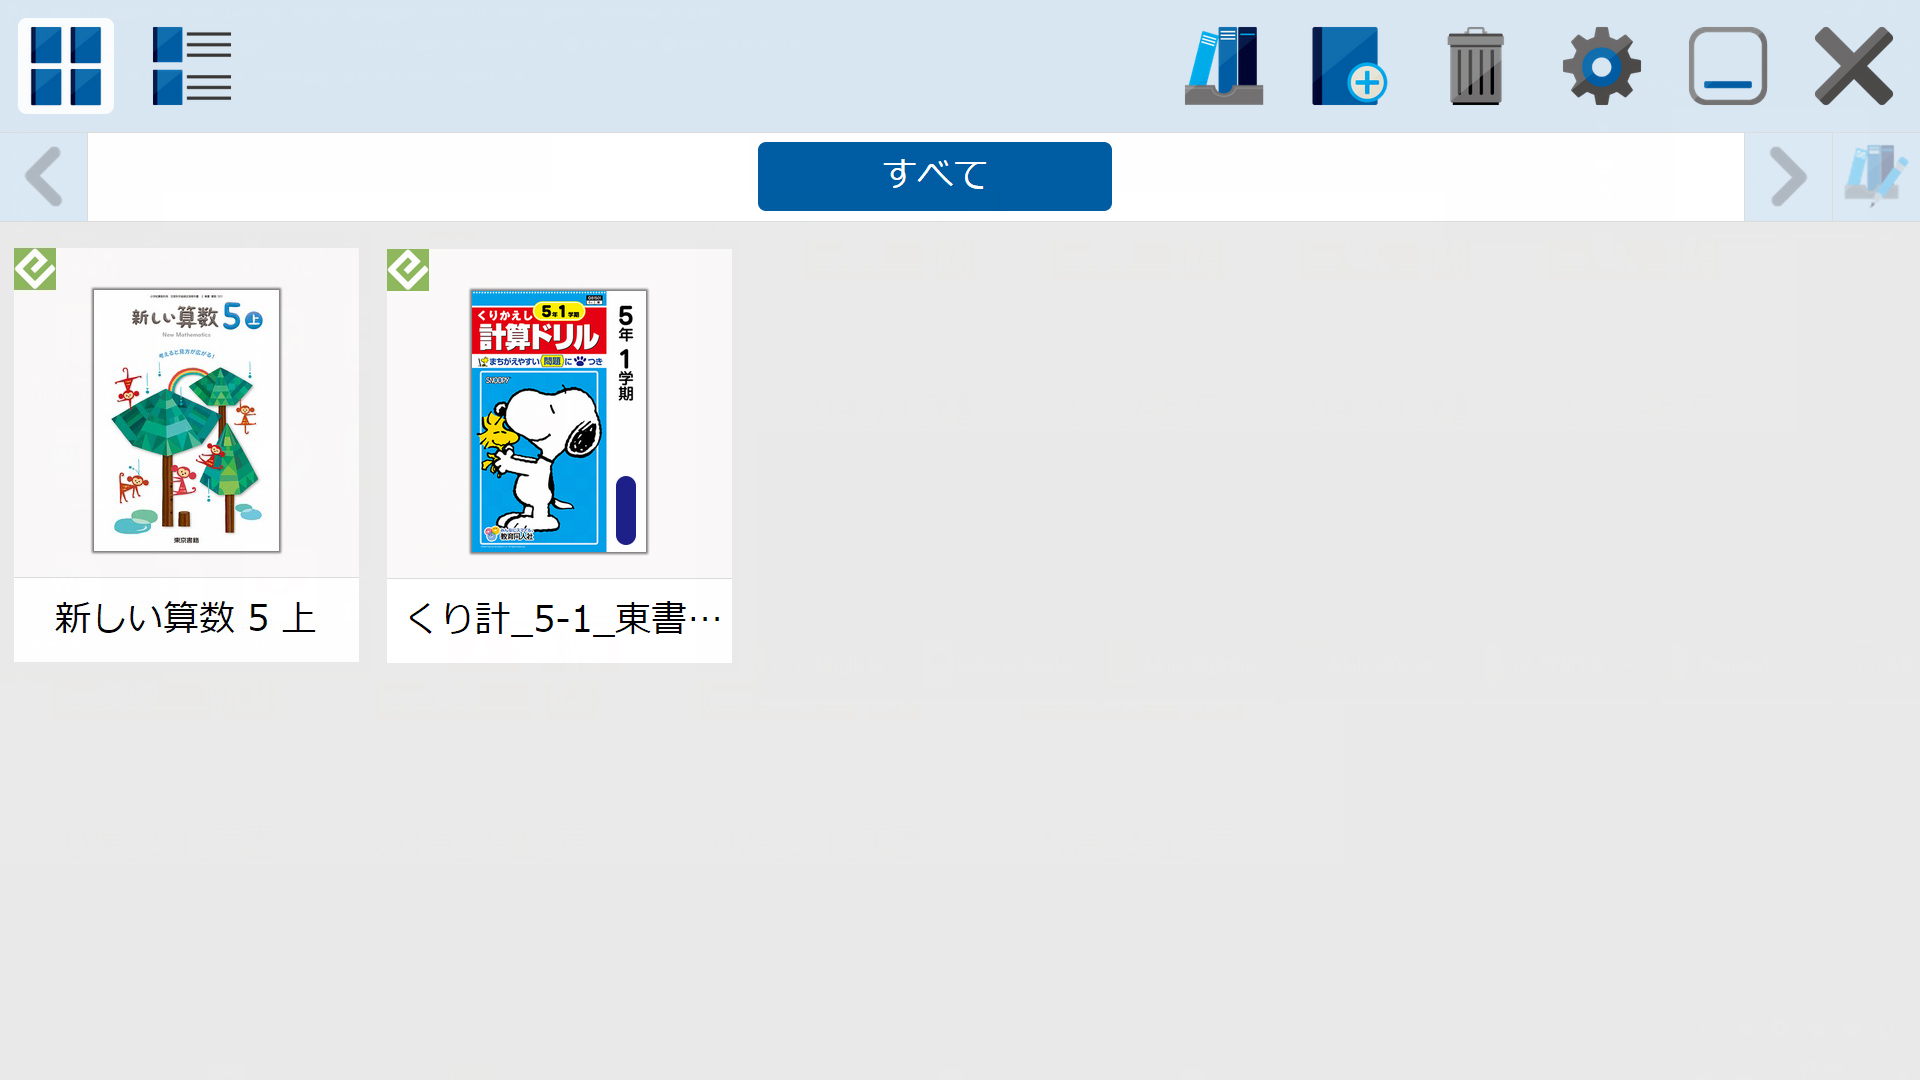
Task: Click the title くり計_5-1_東書…
Action: 563,619
